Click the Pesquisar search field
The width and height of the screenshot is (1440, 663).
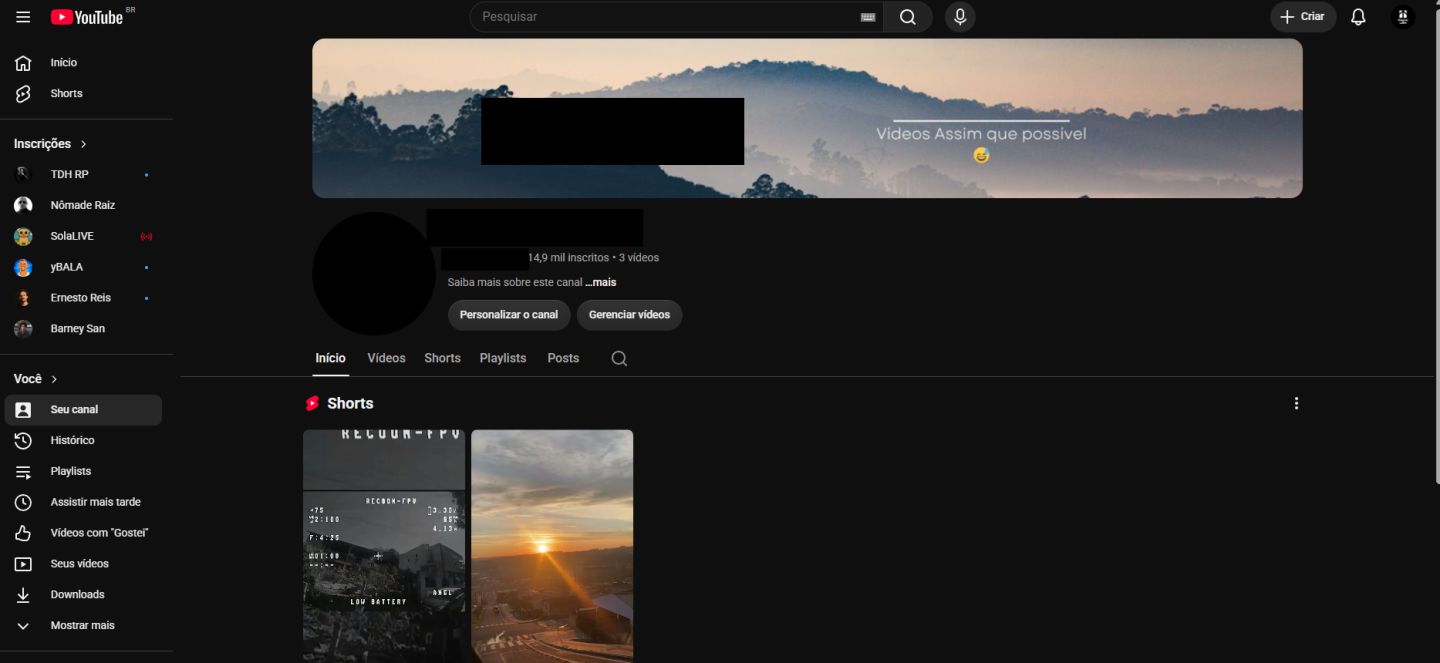(x=677, y=17)
